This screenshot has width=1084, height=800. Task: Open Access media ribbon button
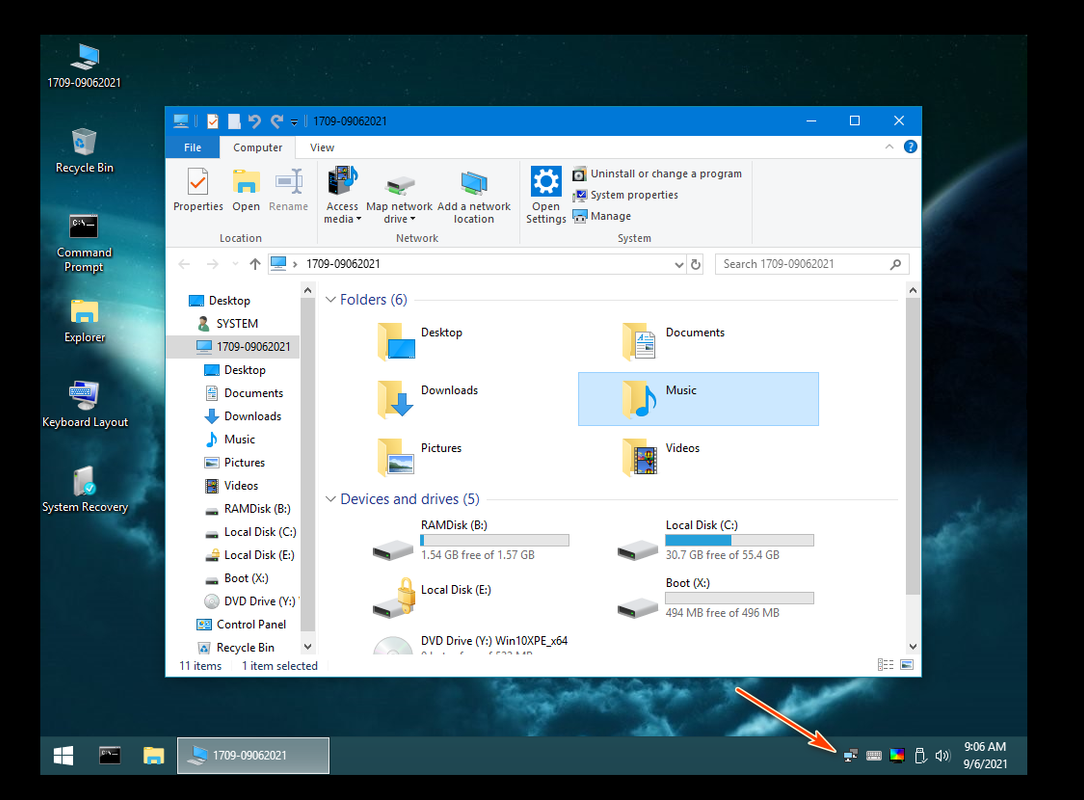(x=342, y=194)
